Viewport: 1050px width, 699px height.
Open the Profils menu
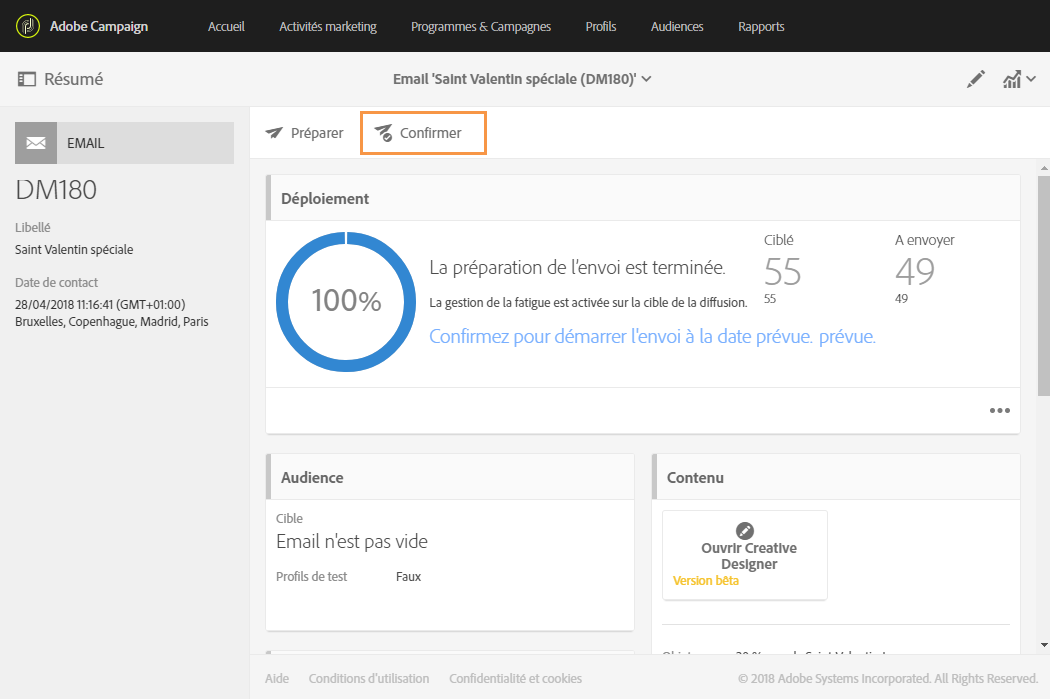click(x=601, y=26)
